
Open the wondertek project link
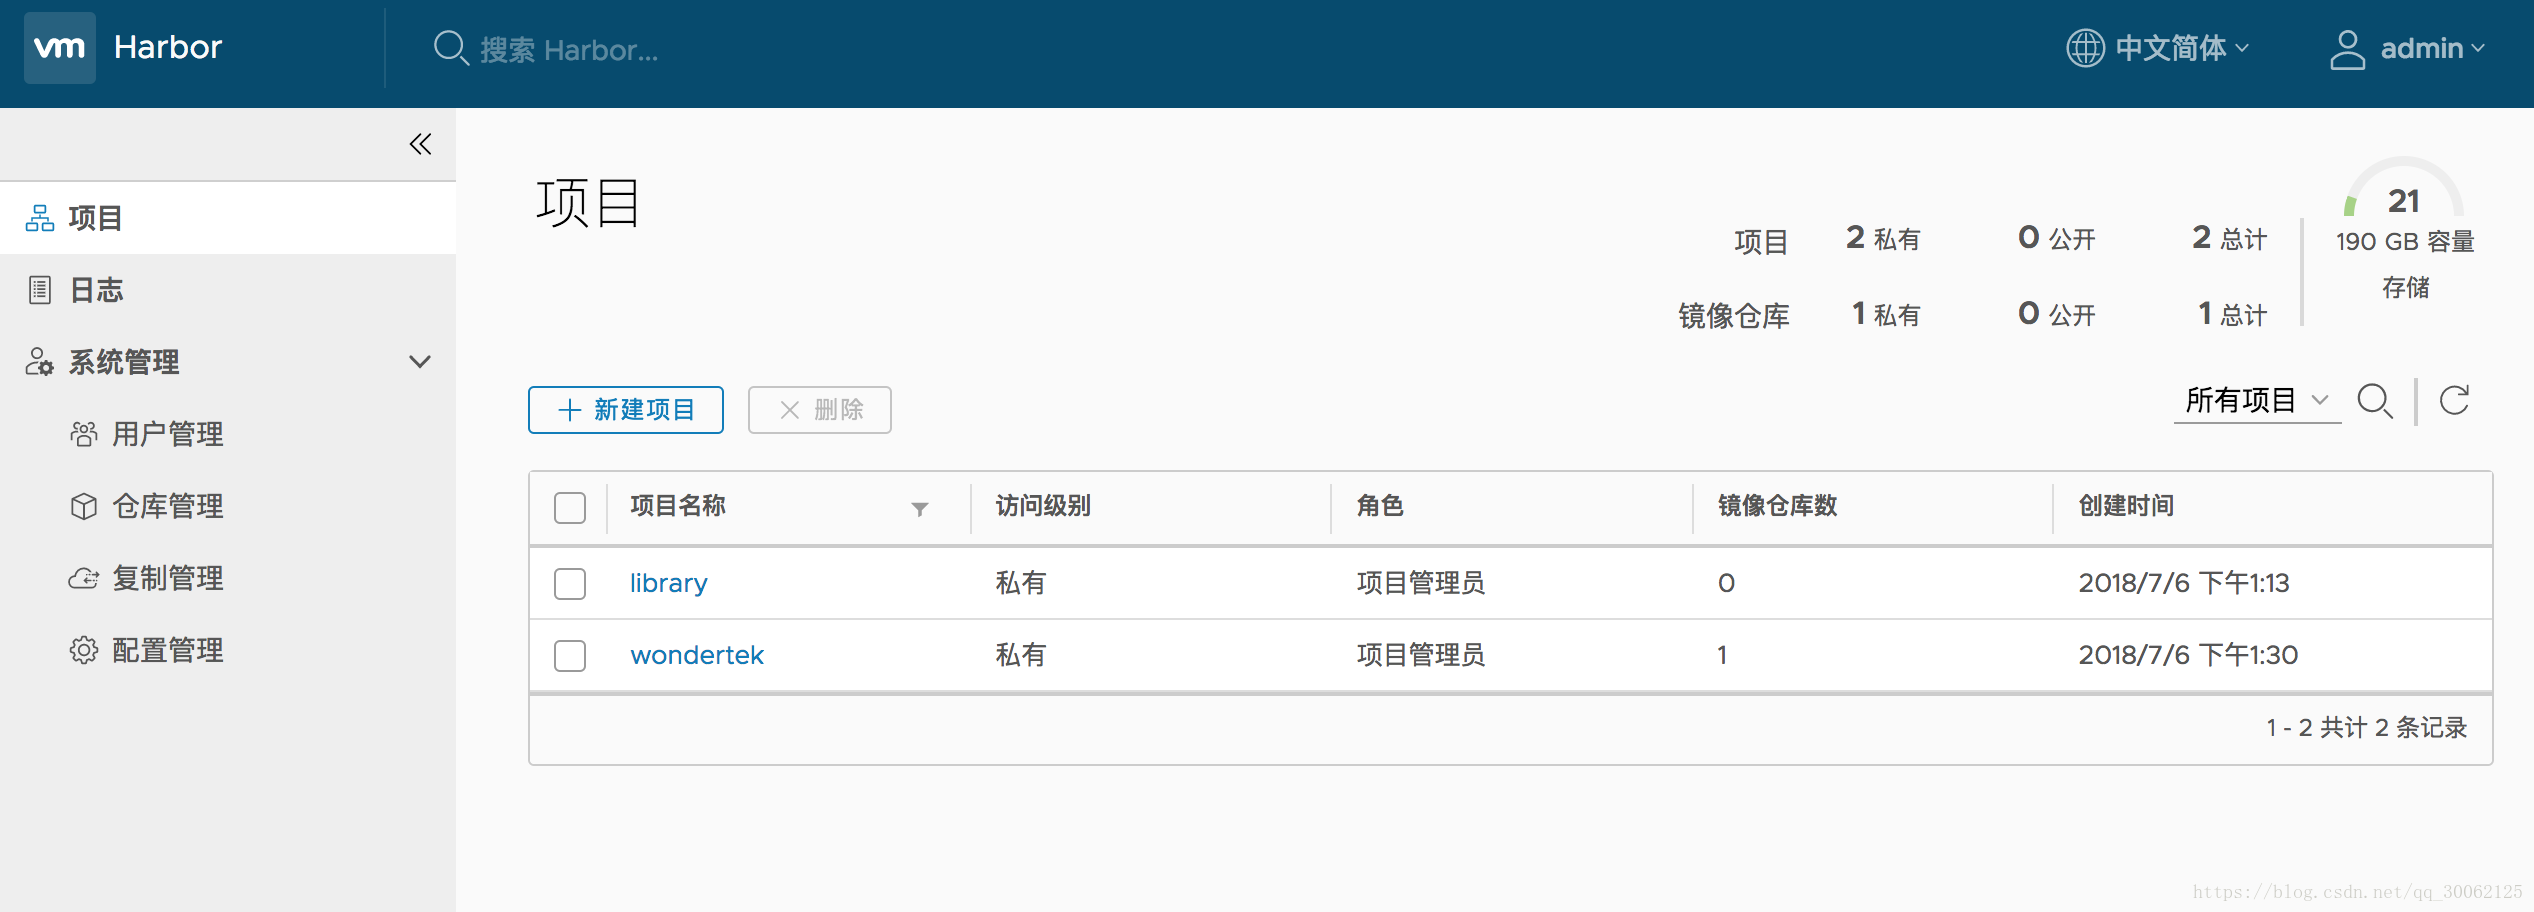point(697,655)
